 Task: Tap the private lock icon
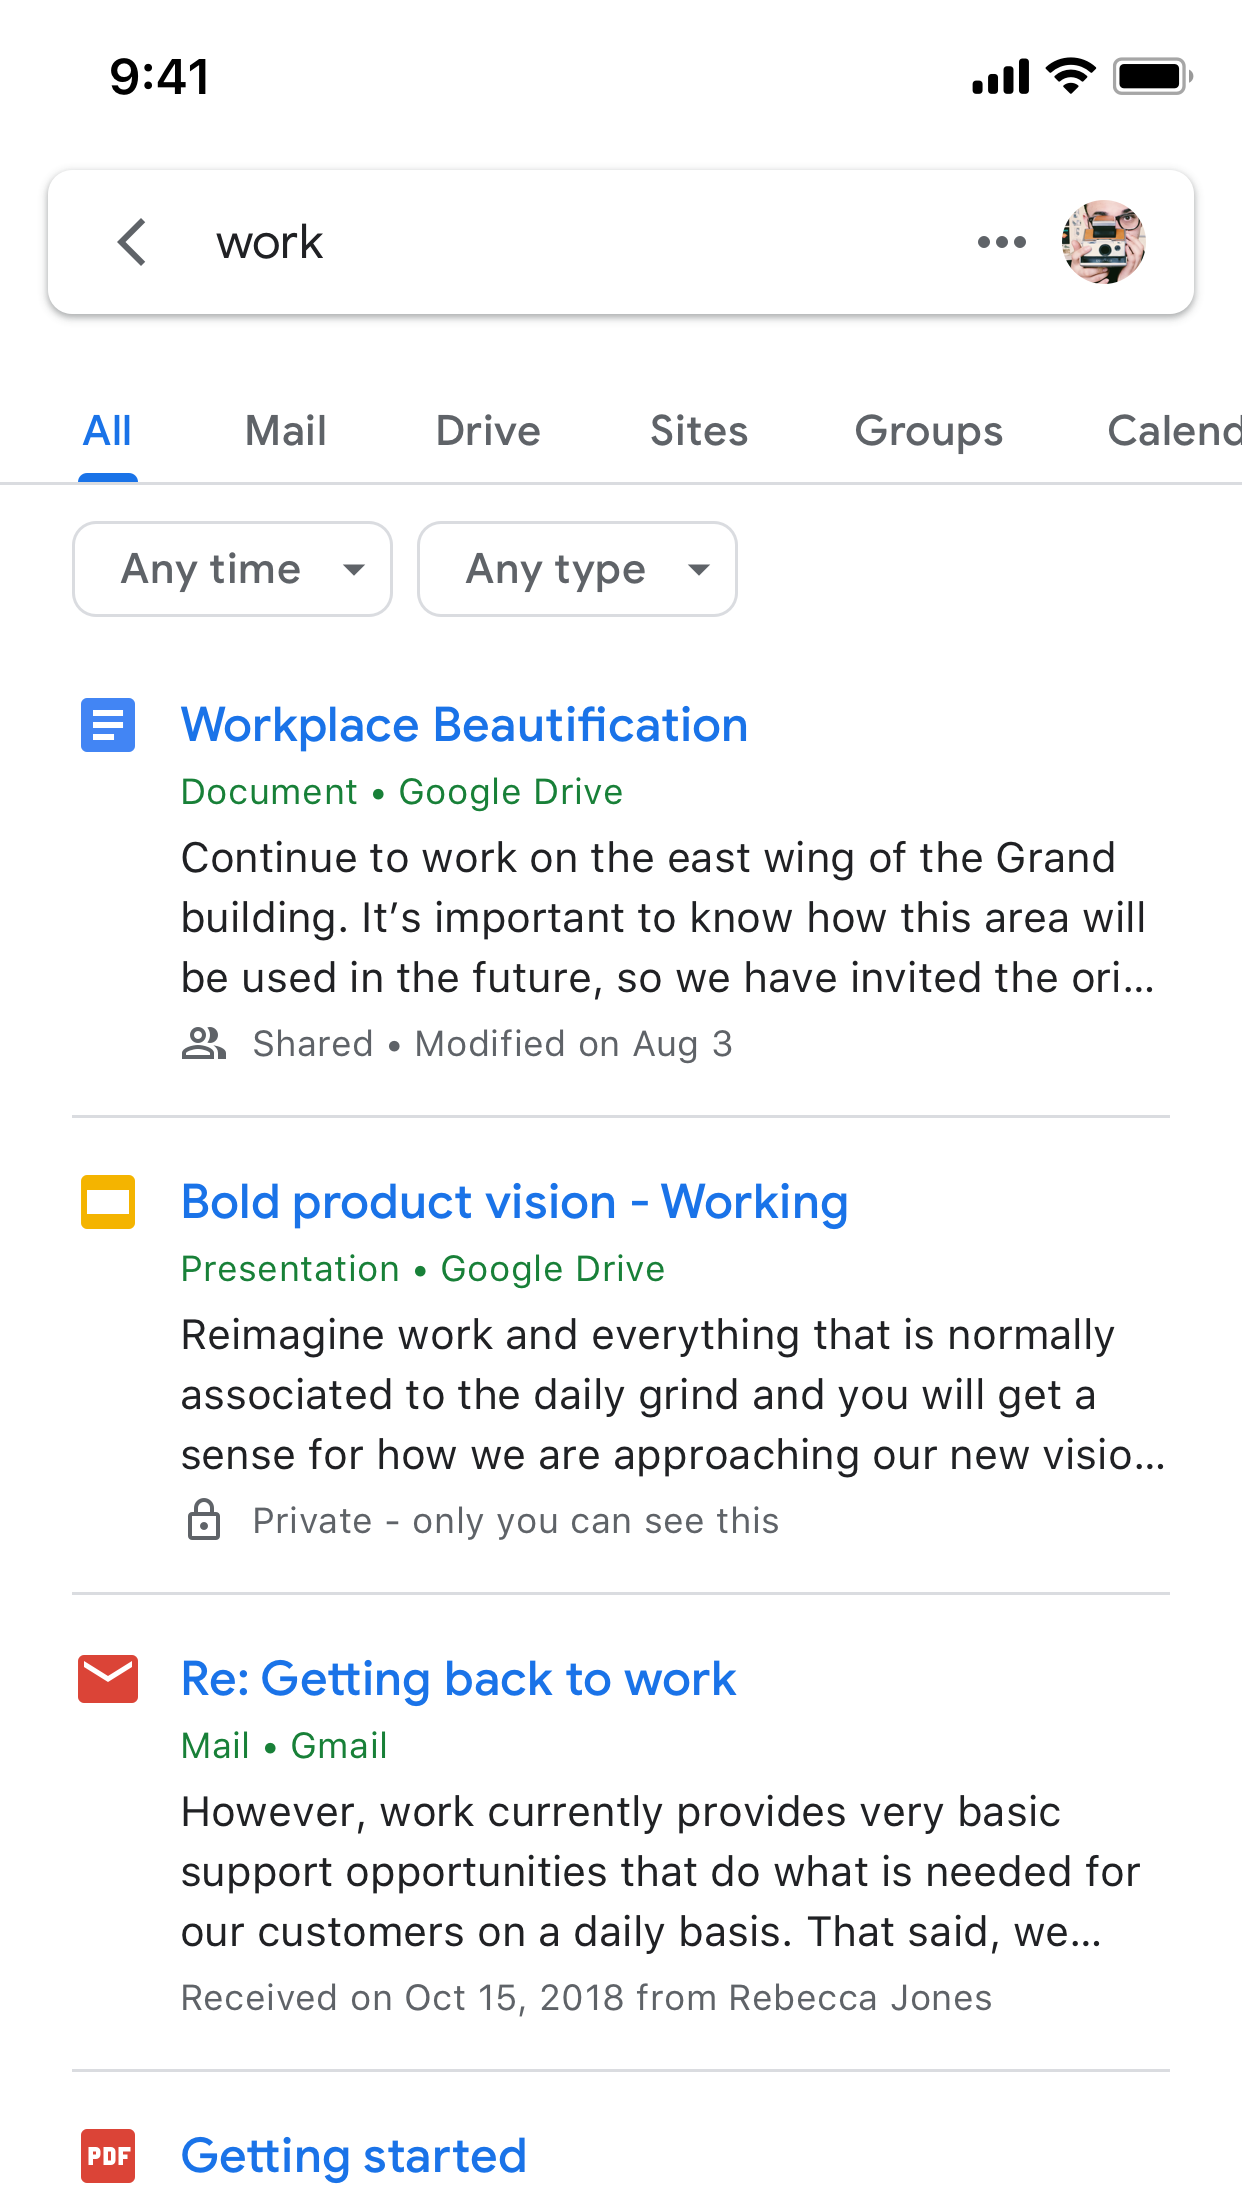click(204, 1520)
